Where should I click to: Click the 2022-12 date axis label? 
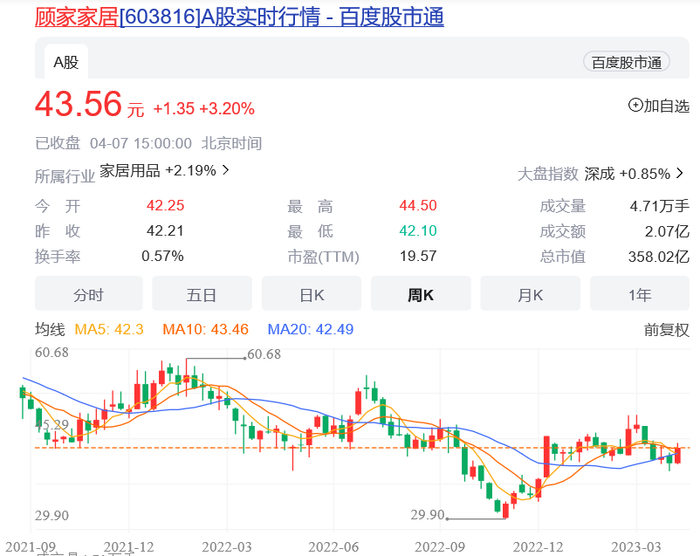(538, 547)
